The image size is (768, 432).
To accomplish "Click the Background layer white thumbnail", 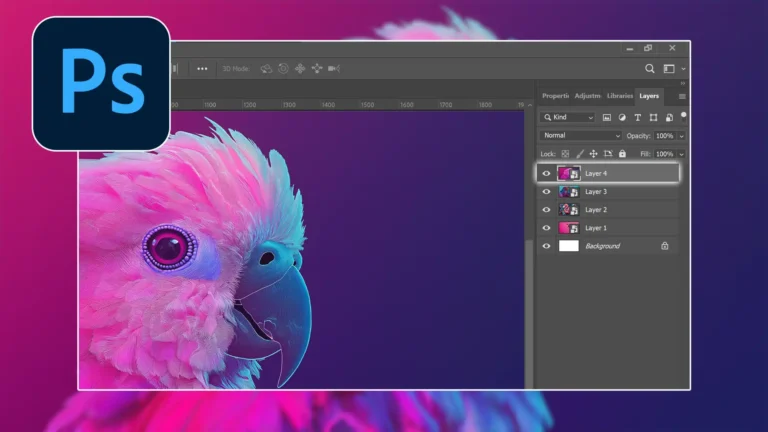I will (569, 246).
